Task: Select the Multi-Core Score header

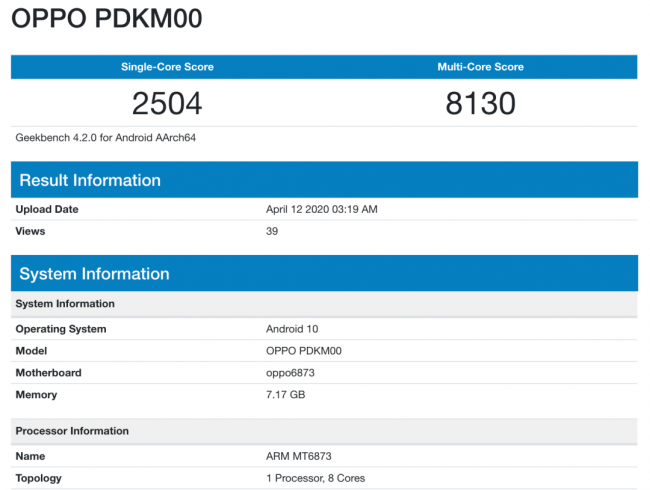Action: pyautogui.click(x=480, y=67)
